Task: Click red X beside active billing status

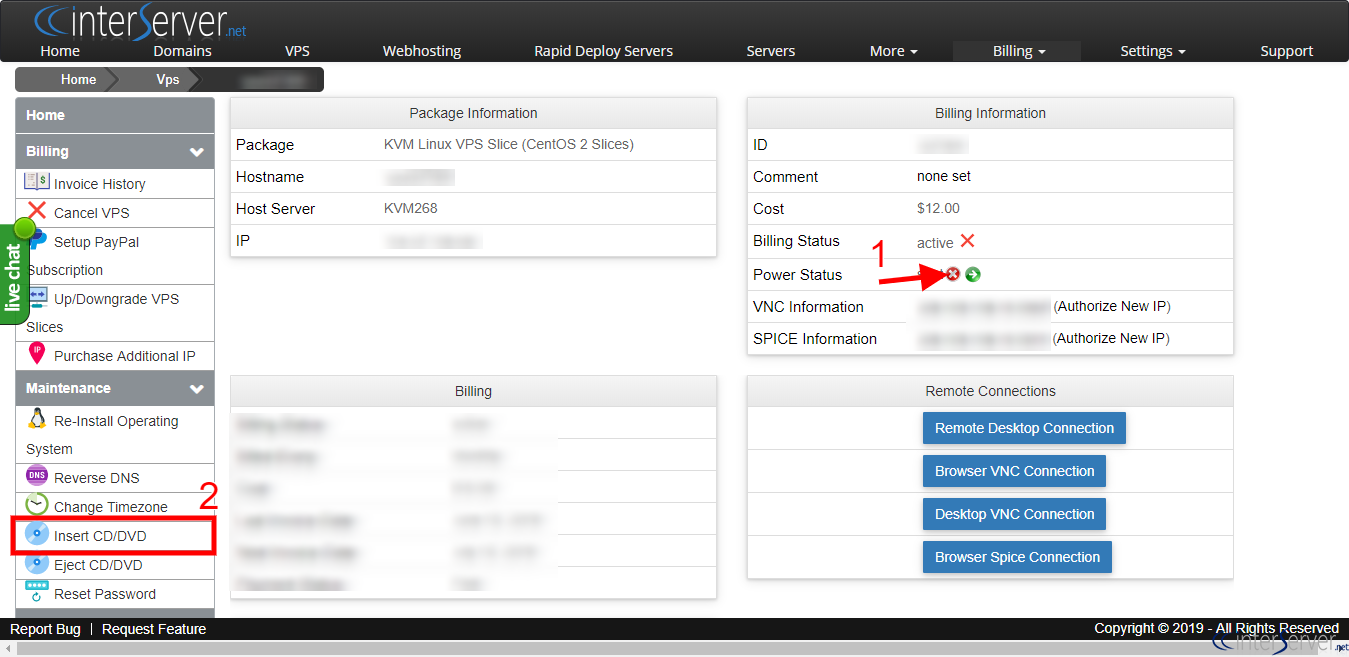Action: click(x=967, y=241)
